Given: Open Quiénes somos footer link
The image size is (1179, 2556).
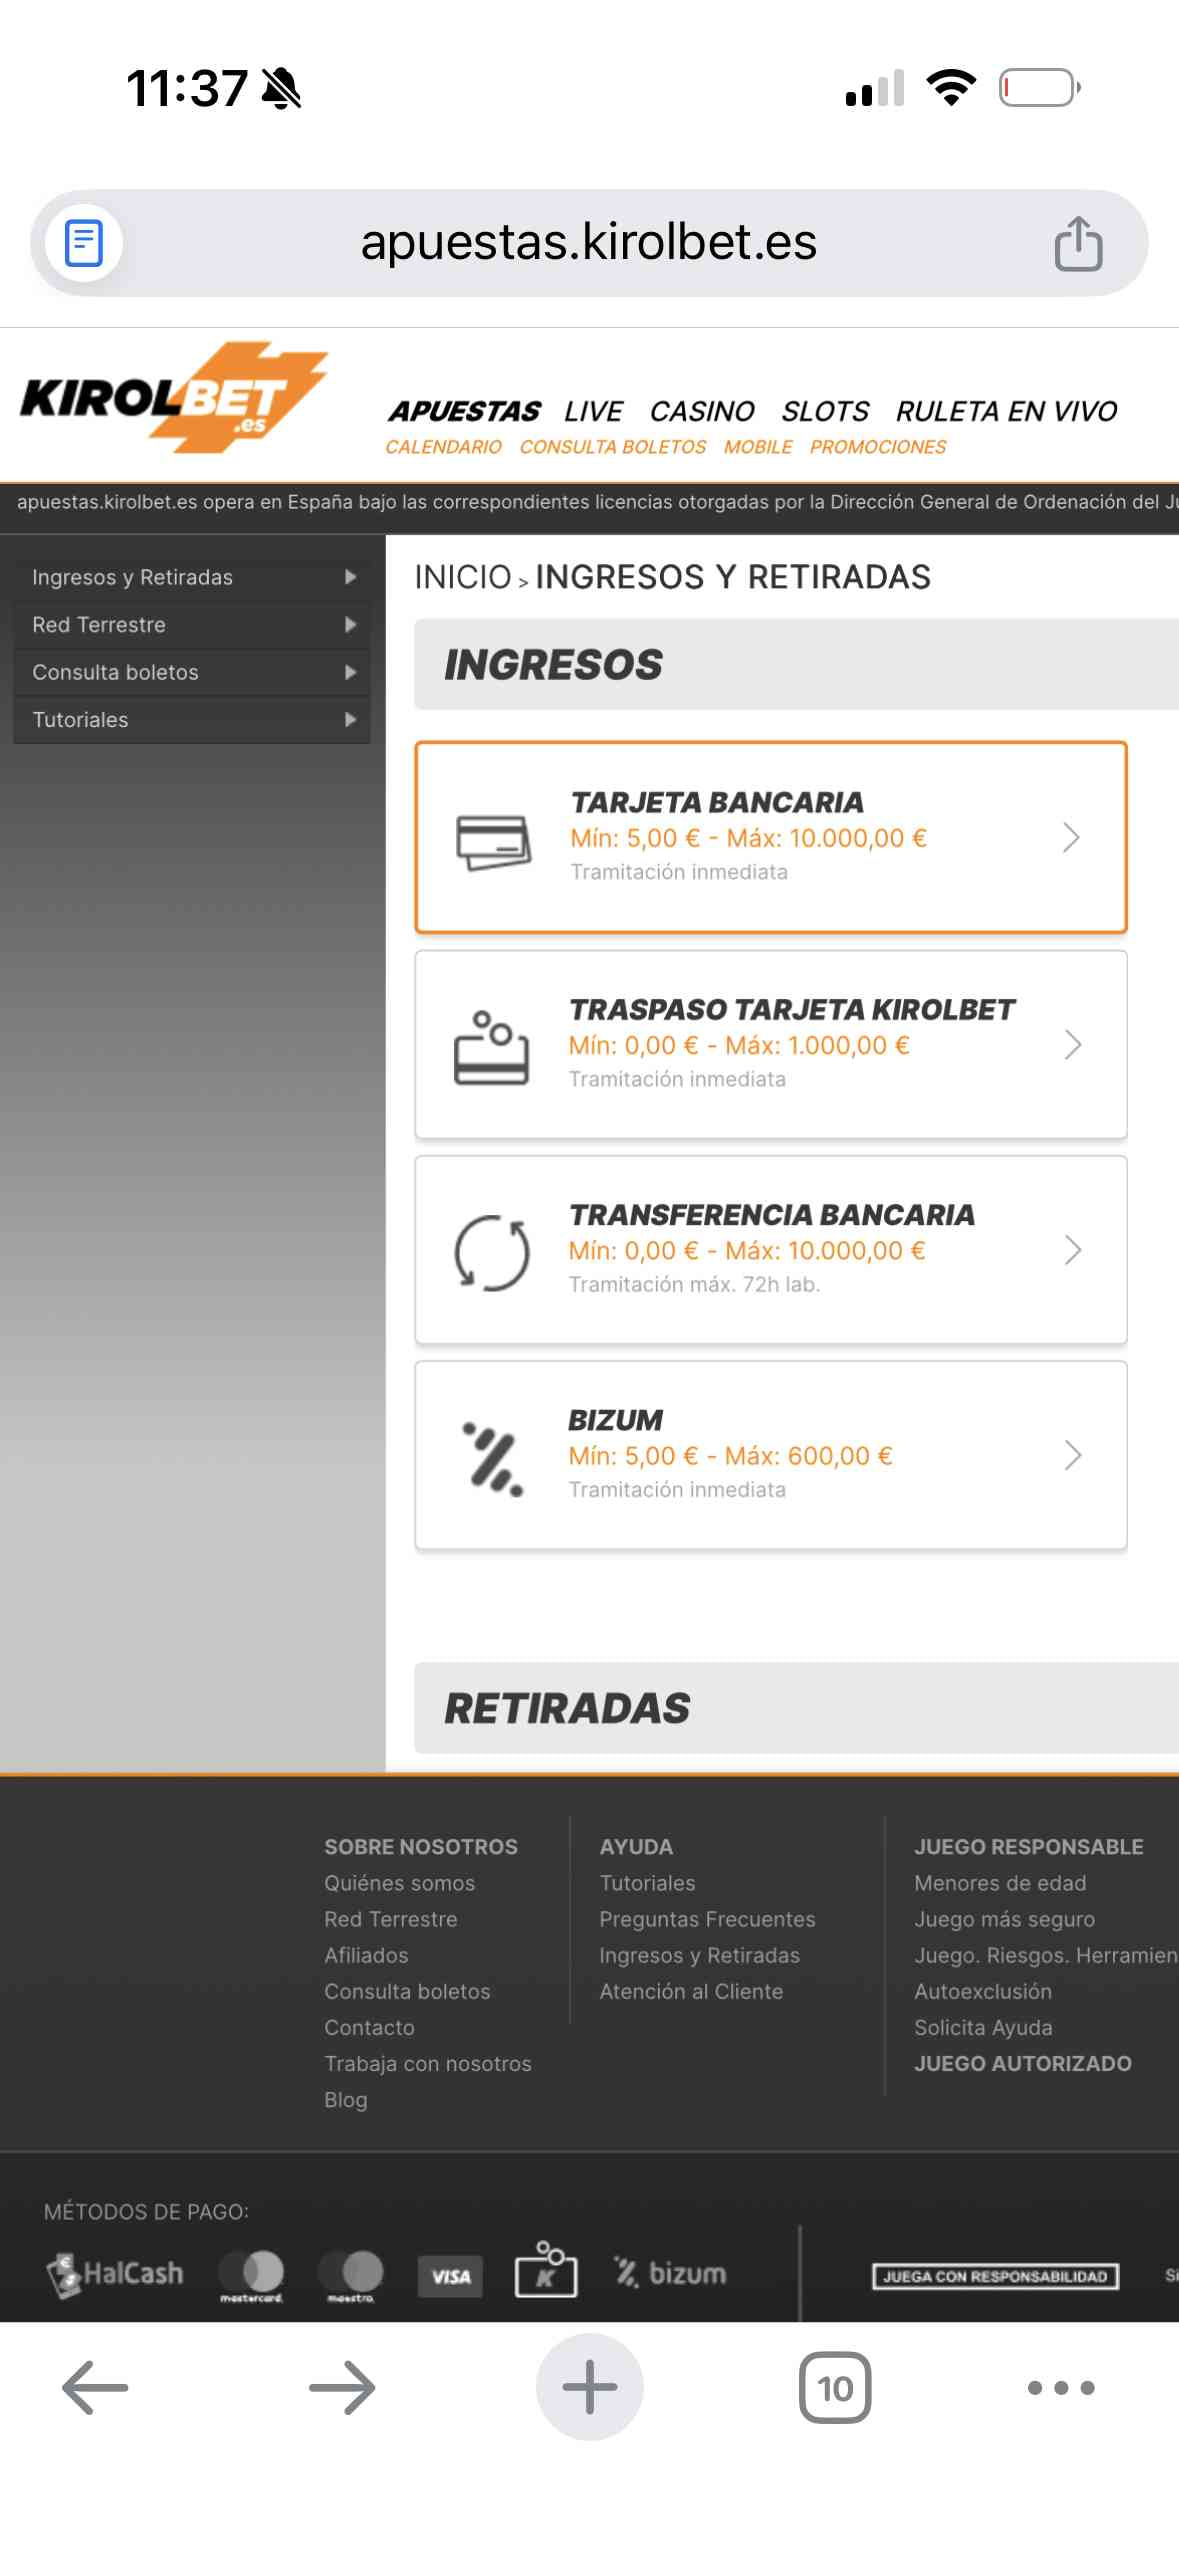Looking at the screenshot, I should pyautogui.click(x=399, y=1883).
